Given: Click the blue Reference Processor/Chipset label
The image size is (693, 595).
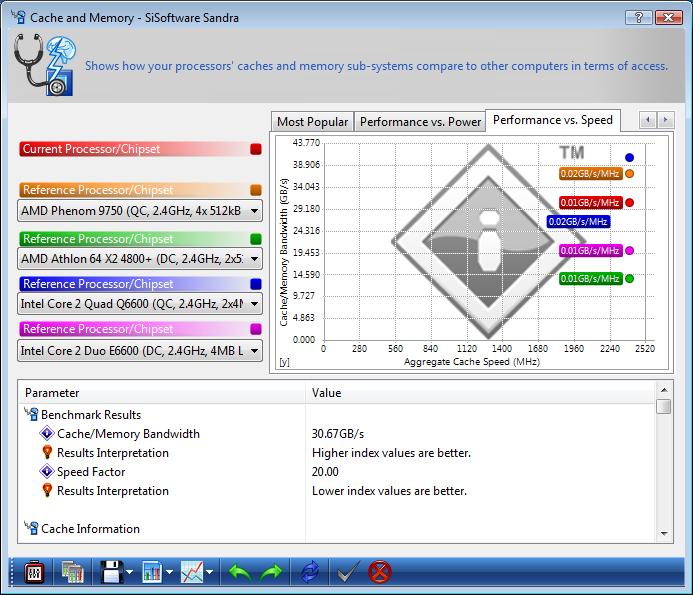Looking at the screenshot, I should tap(98, 284).
